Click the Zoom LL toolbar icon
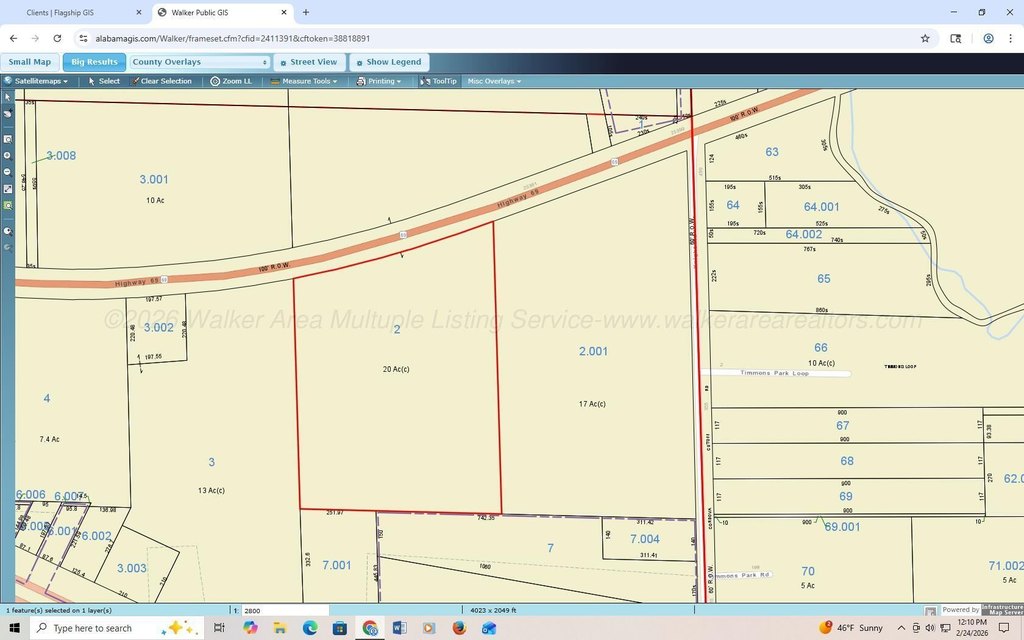The width and height of the screenshot is (1024, 640). coord(231,81)
